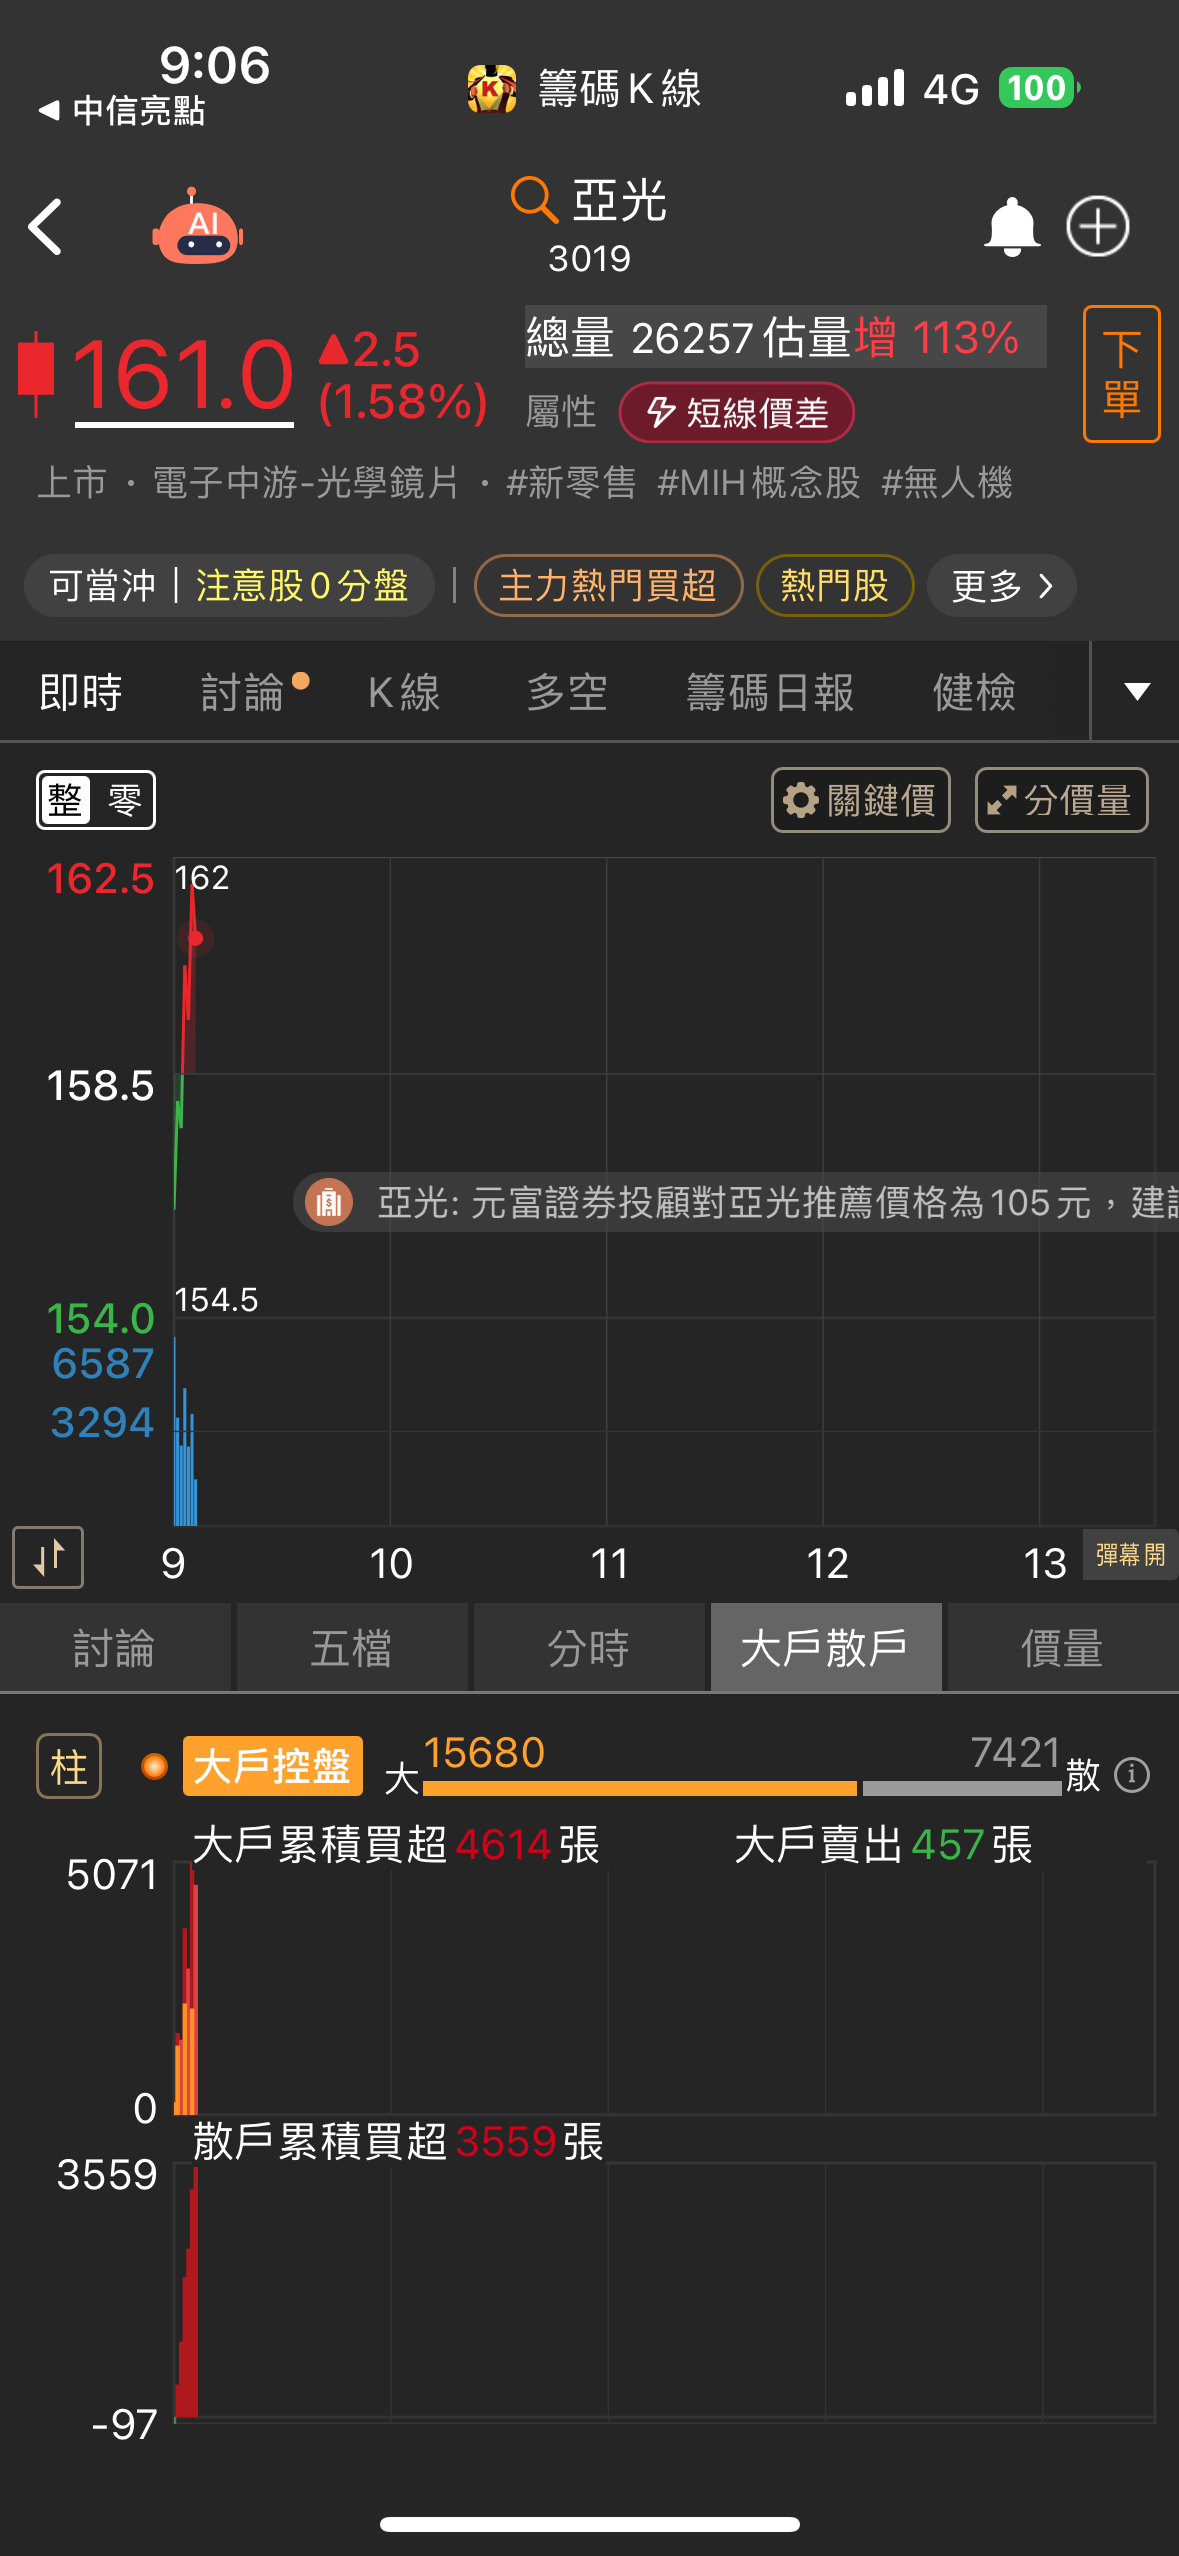The width and height of the screenshot is (1179, 2556).
Task: Tap the 大戶累積買超 4614張 text
Action: (396, 1845)
